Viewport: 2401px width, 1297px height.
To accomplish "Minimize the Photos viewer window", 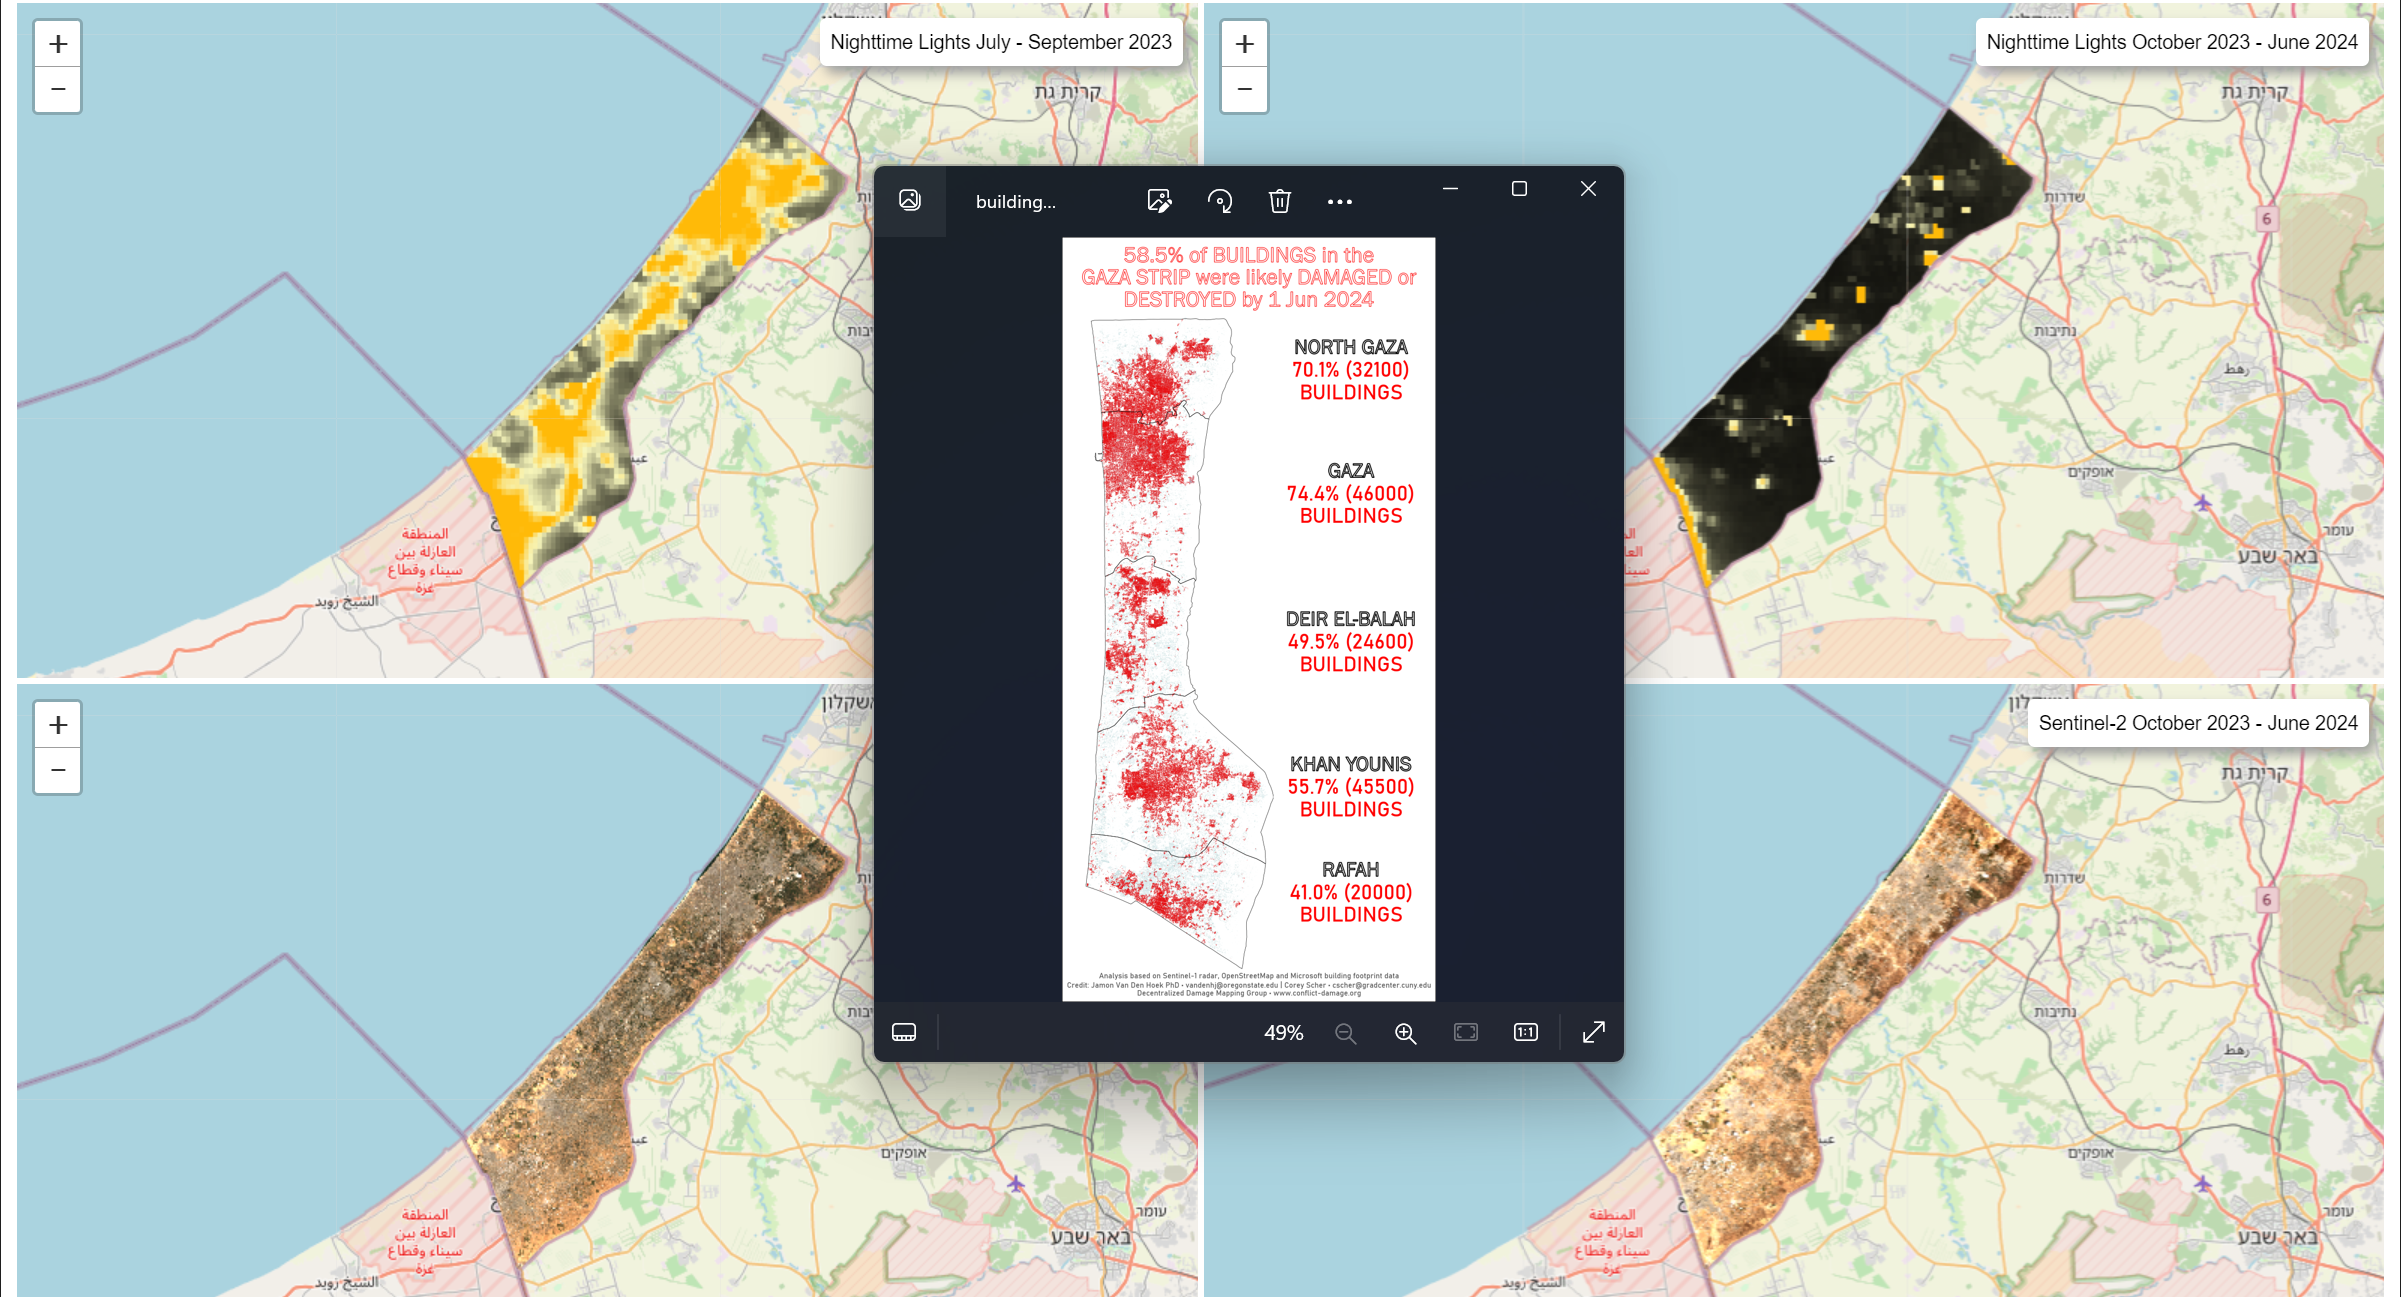I will [1450, 189].
